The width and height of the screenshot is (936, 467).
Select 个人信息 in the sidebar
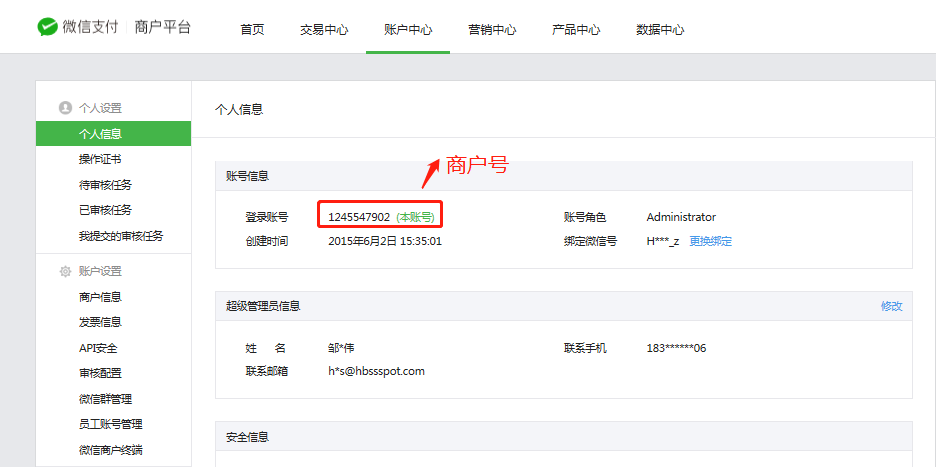[100, 134]
